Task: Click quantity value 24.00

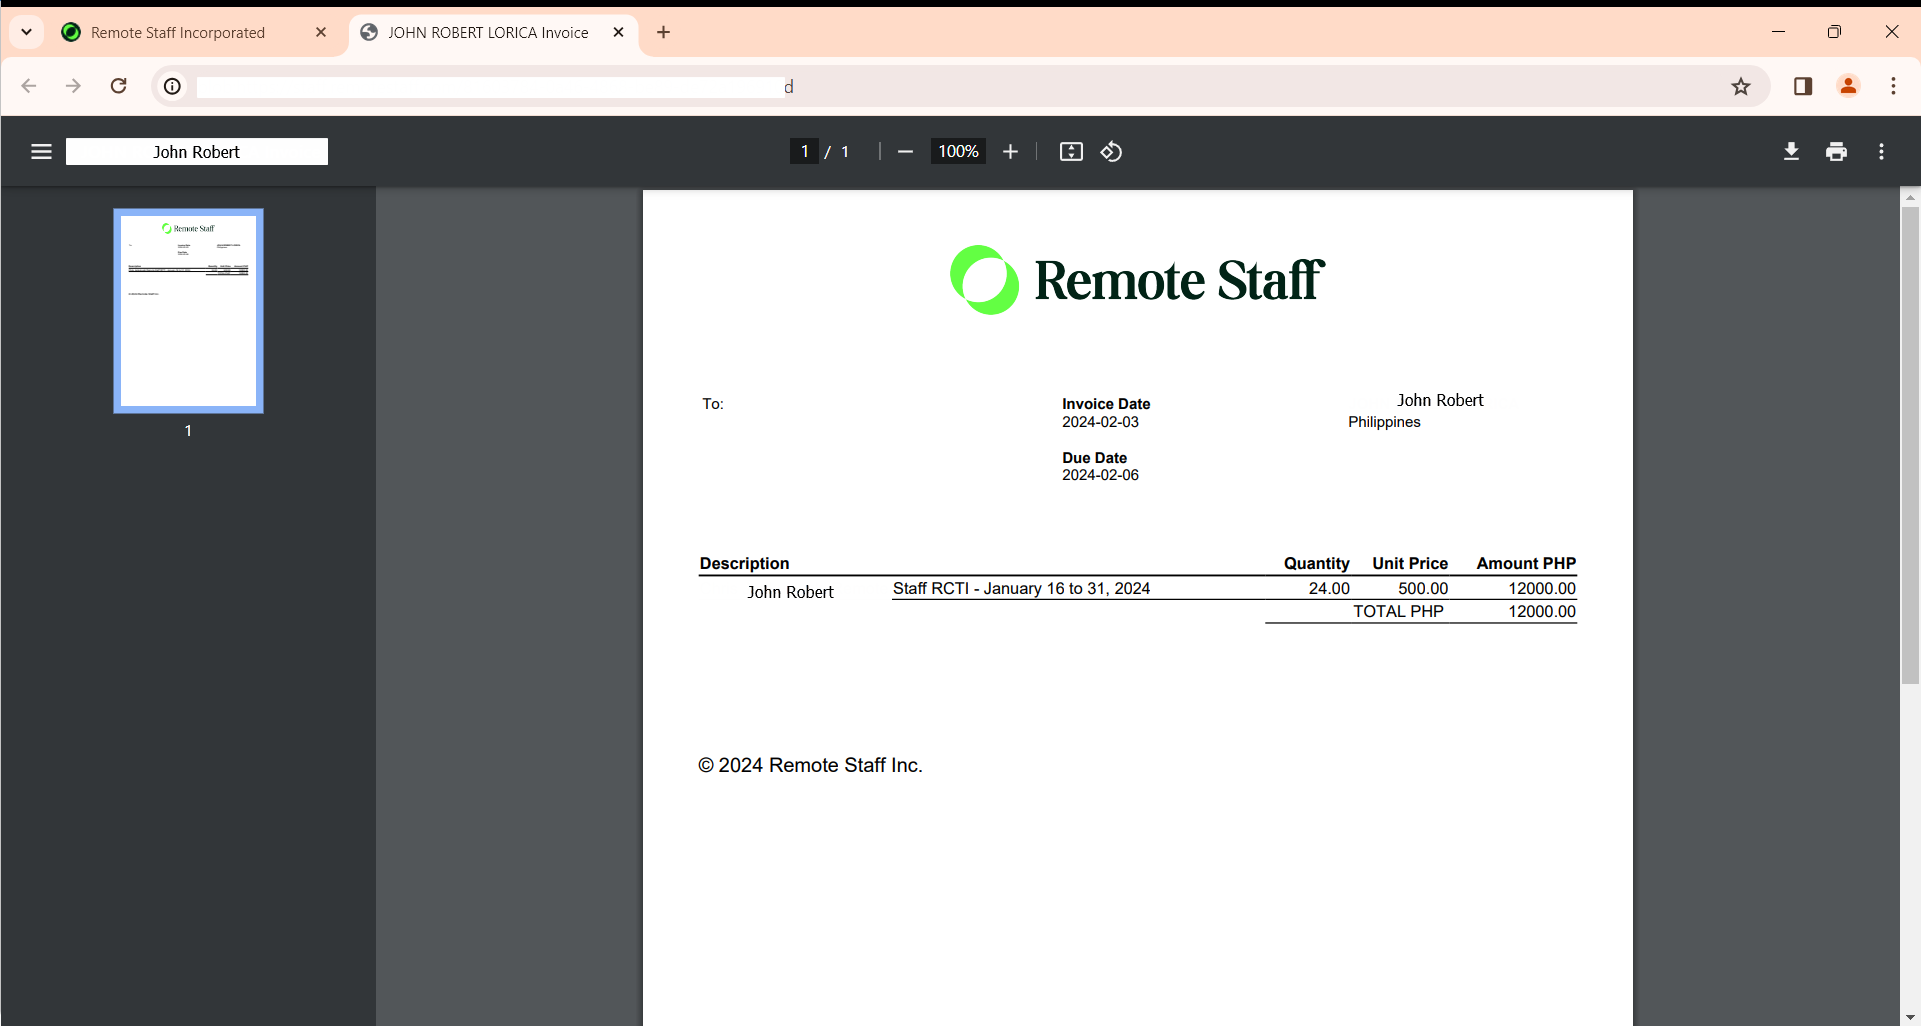Action: [x=1329, y=589]
